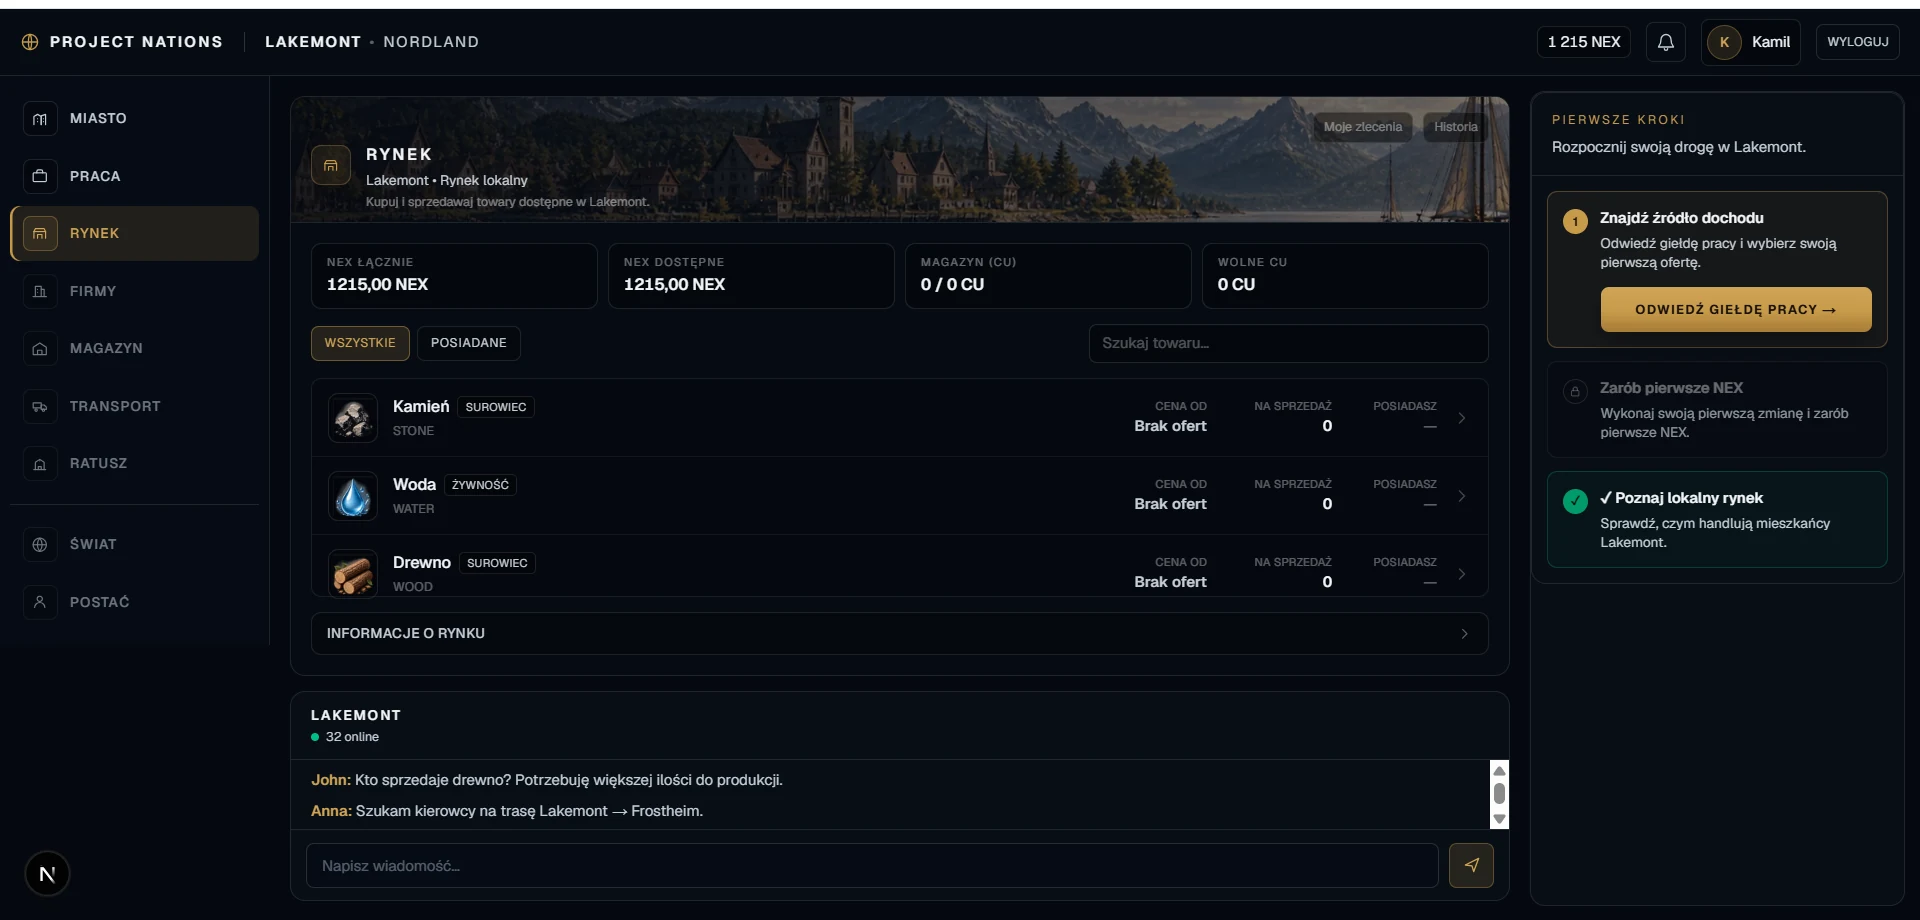The width and height of the screenshot is (1920, 920).
Task: Expand the Kamień row chevron
Action: tap(1462, 418)
